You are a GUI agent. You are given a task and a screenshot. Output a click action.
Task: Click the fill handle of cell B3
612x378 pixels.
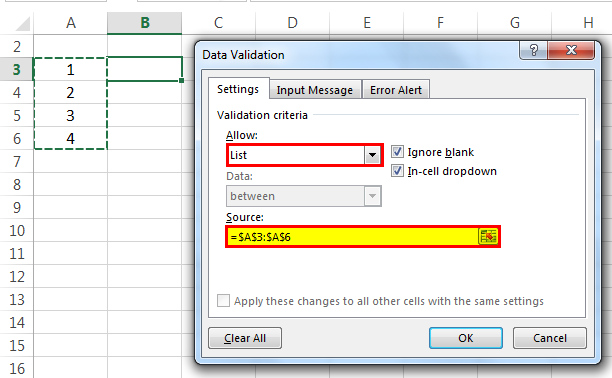coord(181,80)
